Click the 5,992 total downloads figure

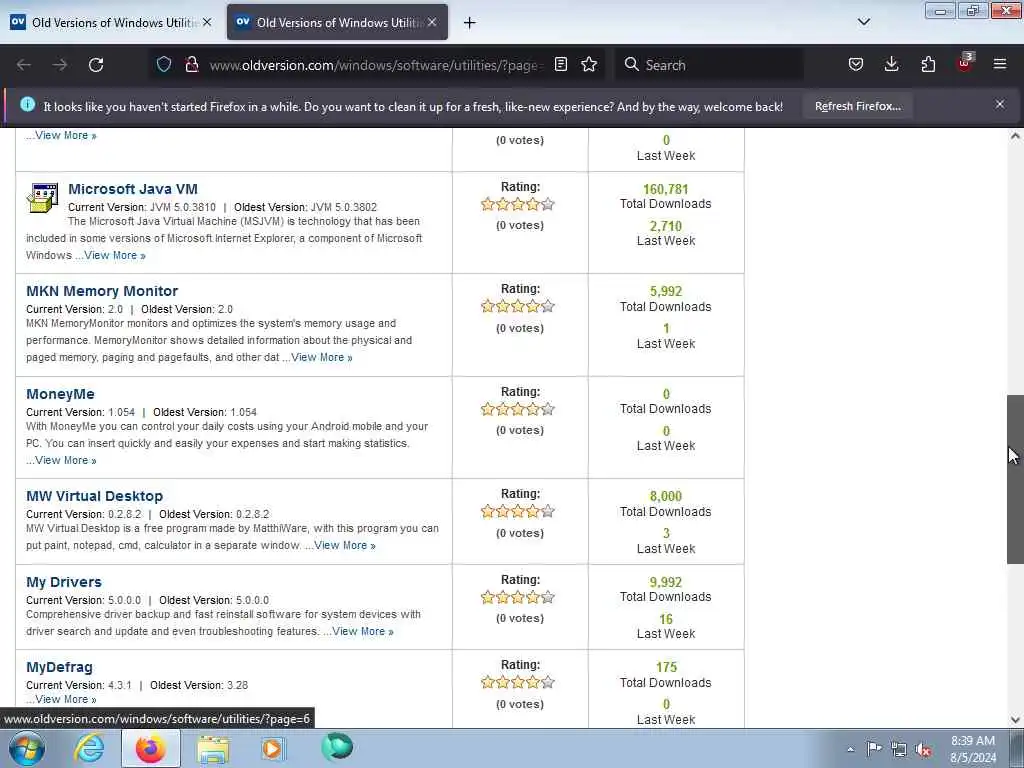coord(665,291)
